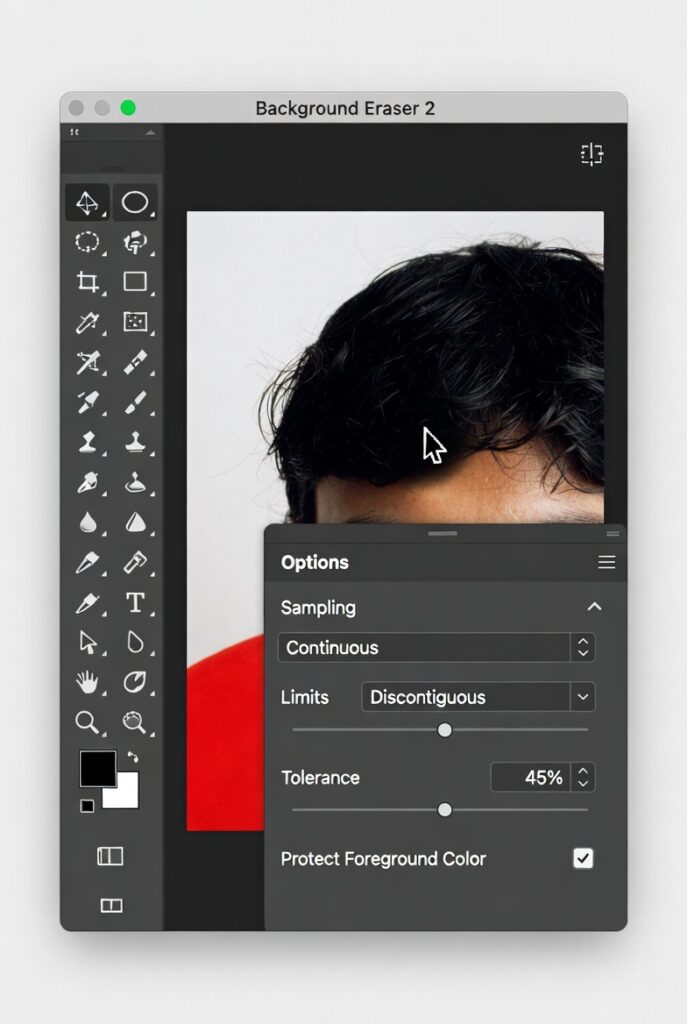
Task: Click the "Sampling" section label
Action: pos(318,607)
